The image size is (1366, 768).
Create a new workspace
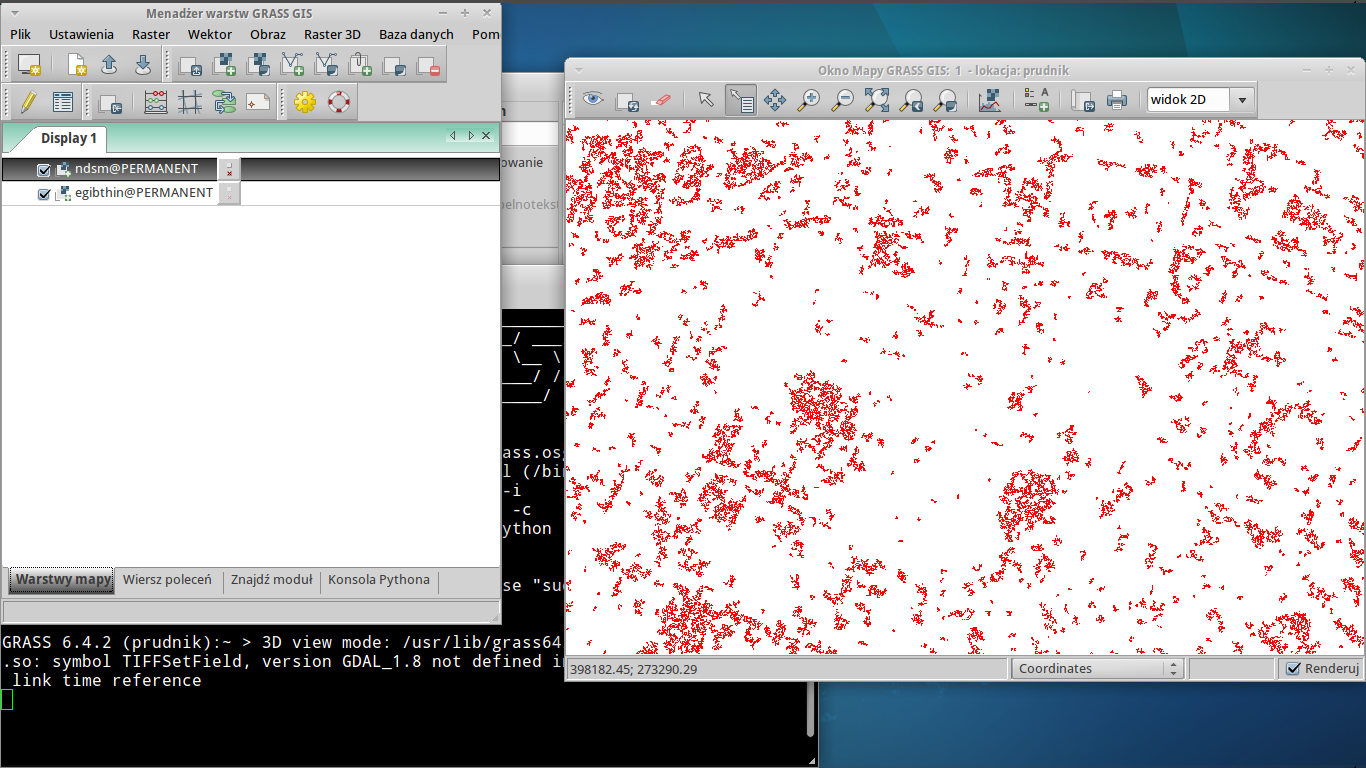coord(77,65)
